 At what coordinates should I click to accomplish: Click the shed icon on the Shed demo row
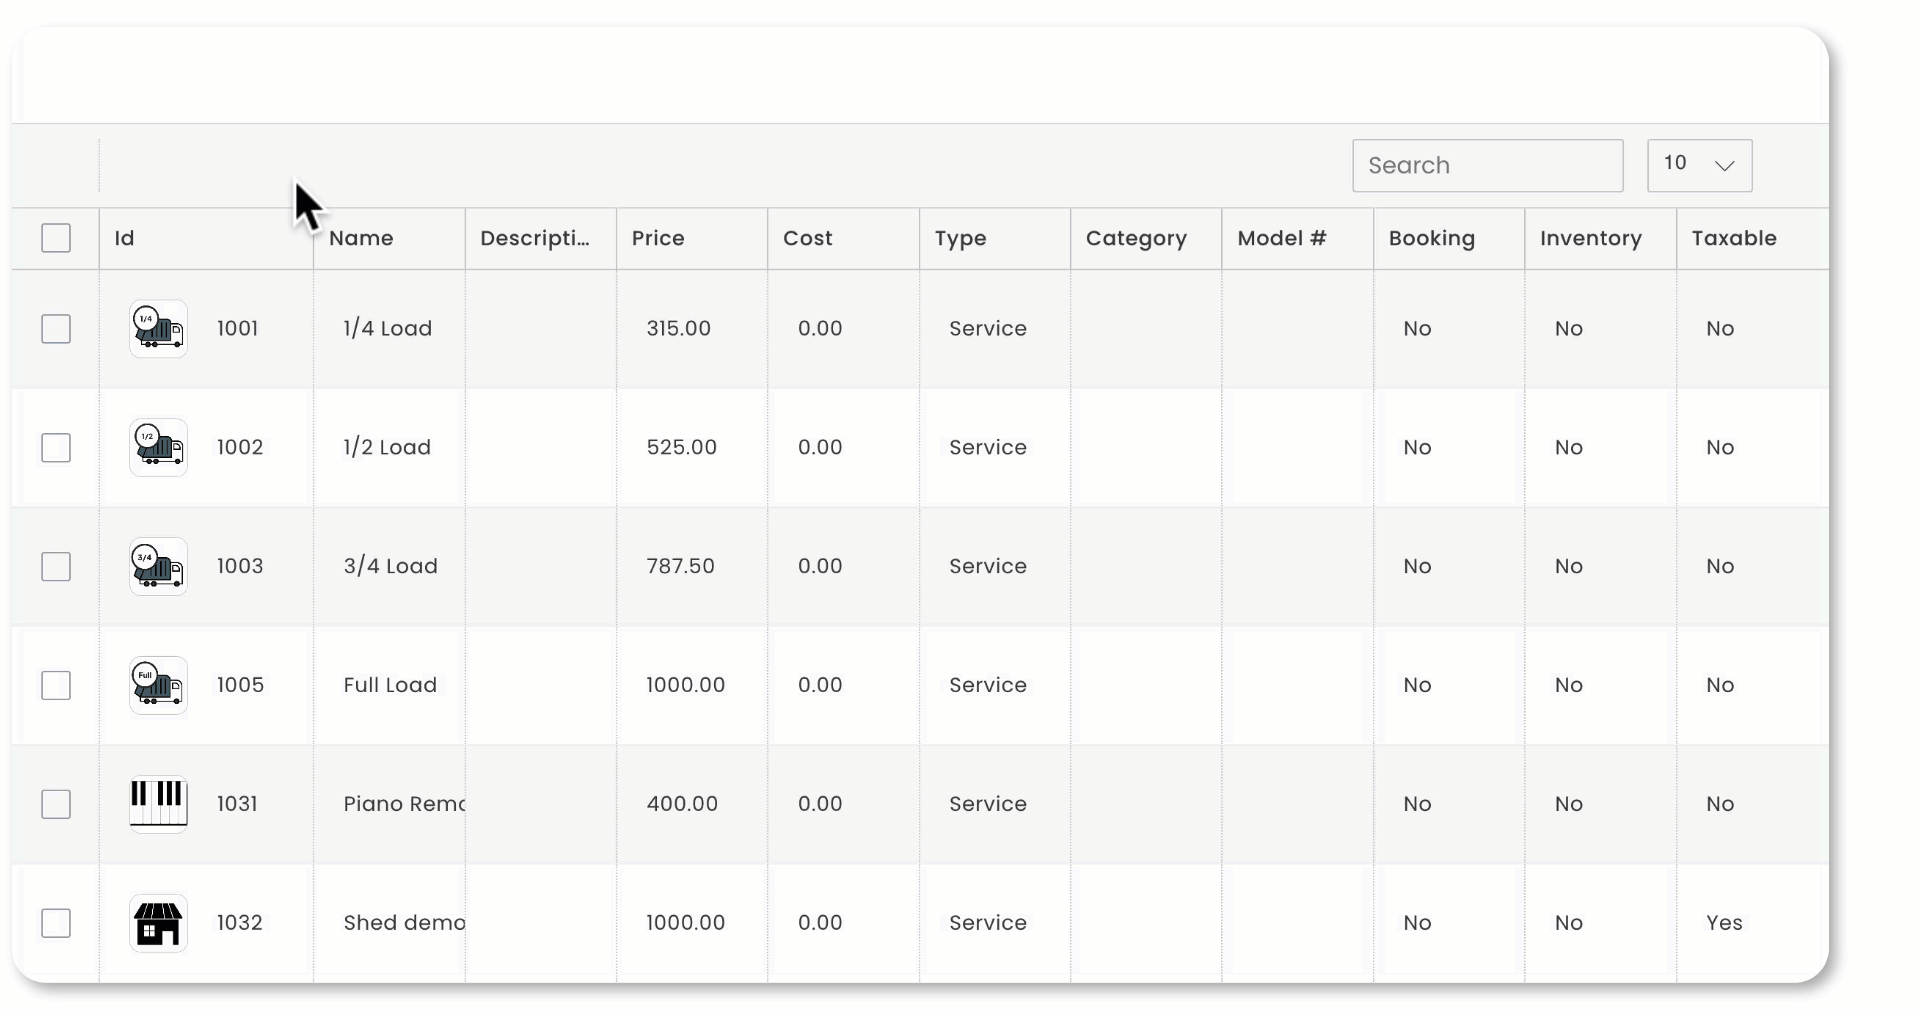click(158, 922)
